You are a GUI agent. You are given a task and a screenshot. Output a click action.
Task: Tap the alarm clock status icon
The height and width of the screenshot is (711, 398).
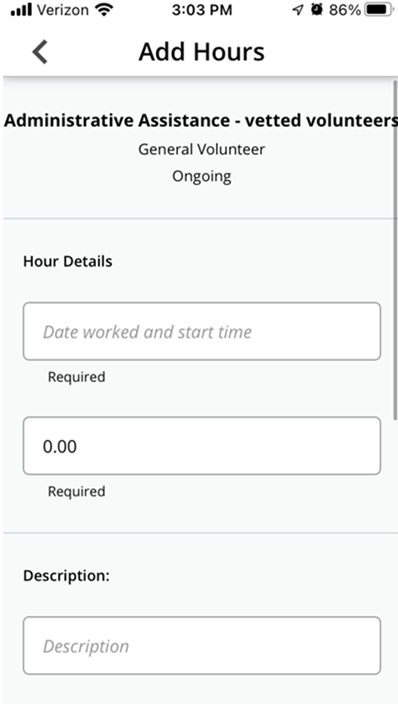click(x=316, y=10)
